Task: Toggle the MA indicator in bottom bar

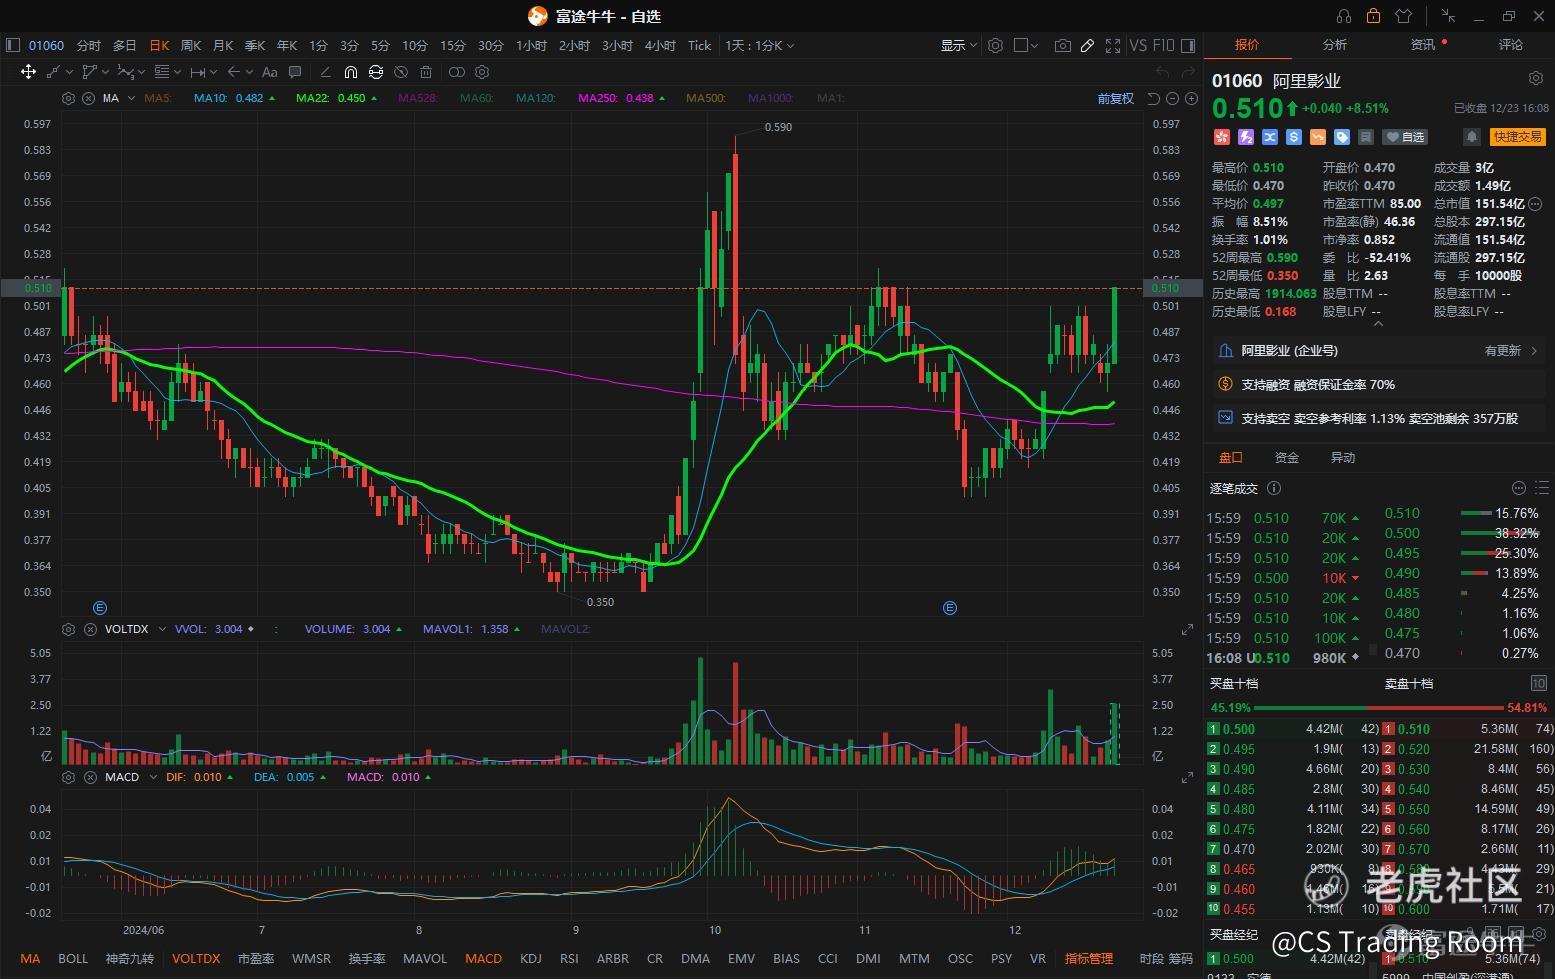Action: coord(30,958)
